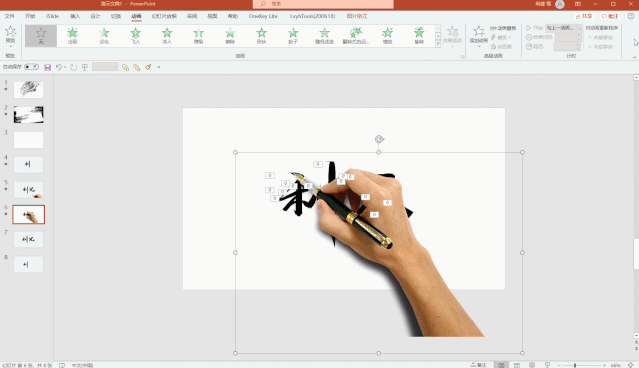Click the format painter brush in the quick-access toolbar
The image size is (639, 368).
[x=148, y=67]
